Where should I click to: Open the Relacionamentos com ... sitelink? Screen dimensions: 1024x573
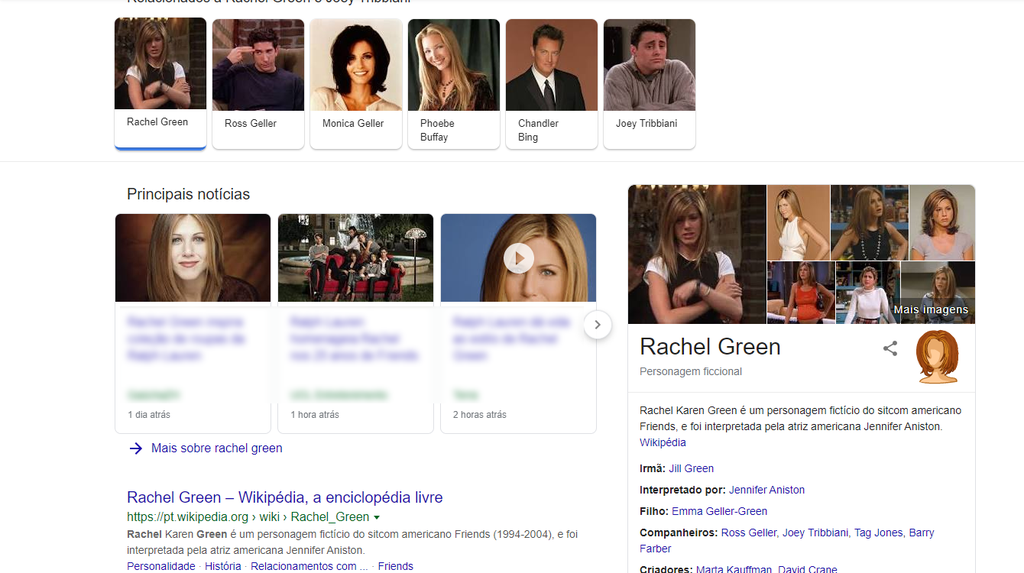click(x=309, y=566)
